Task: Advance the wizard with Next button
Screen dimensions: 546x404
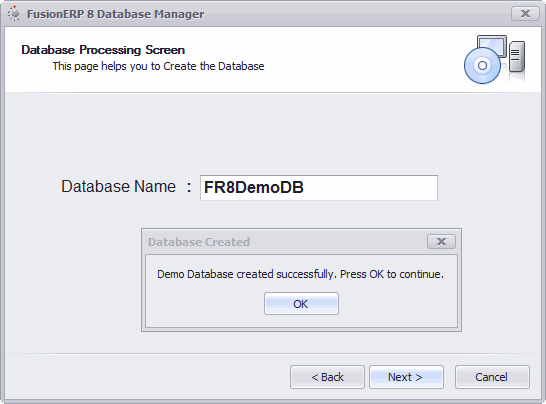Action: coord(406,377)
